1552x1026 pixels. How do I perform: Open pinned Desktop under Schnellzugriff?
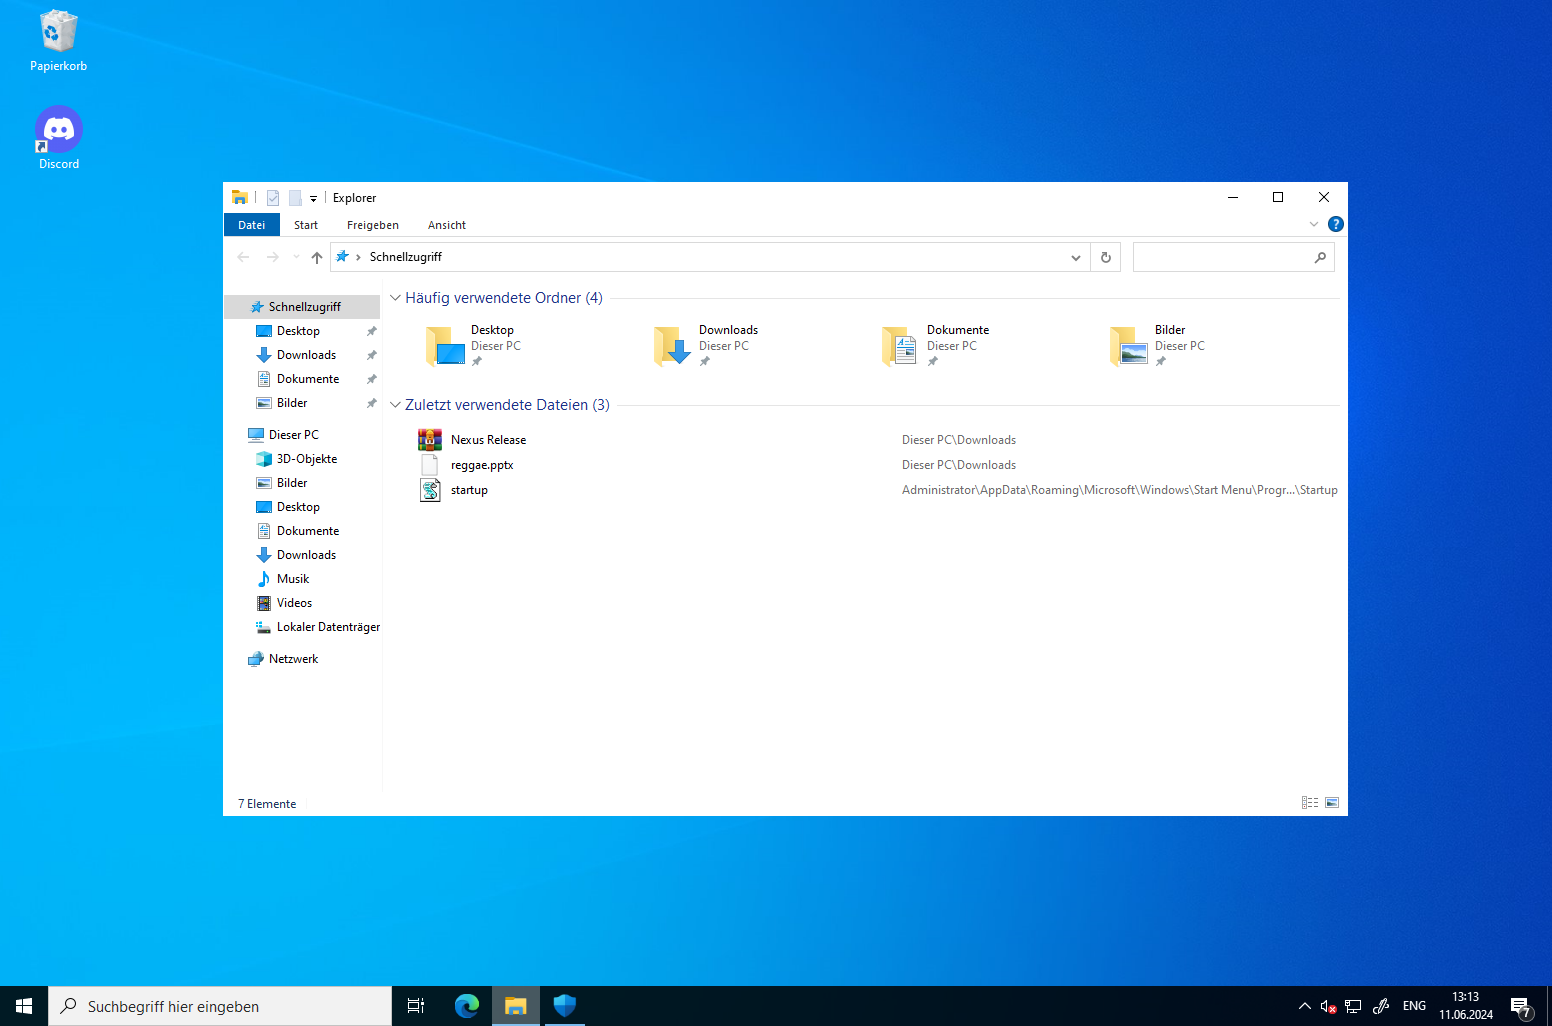click(302, 331)
